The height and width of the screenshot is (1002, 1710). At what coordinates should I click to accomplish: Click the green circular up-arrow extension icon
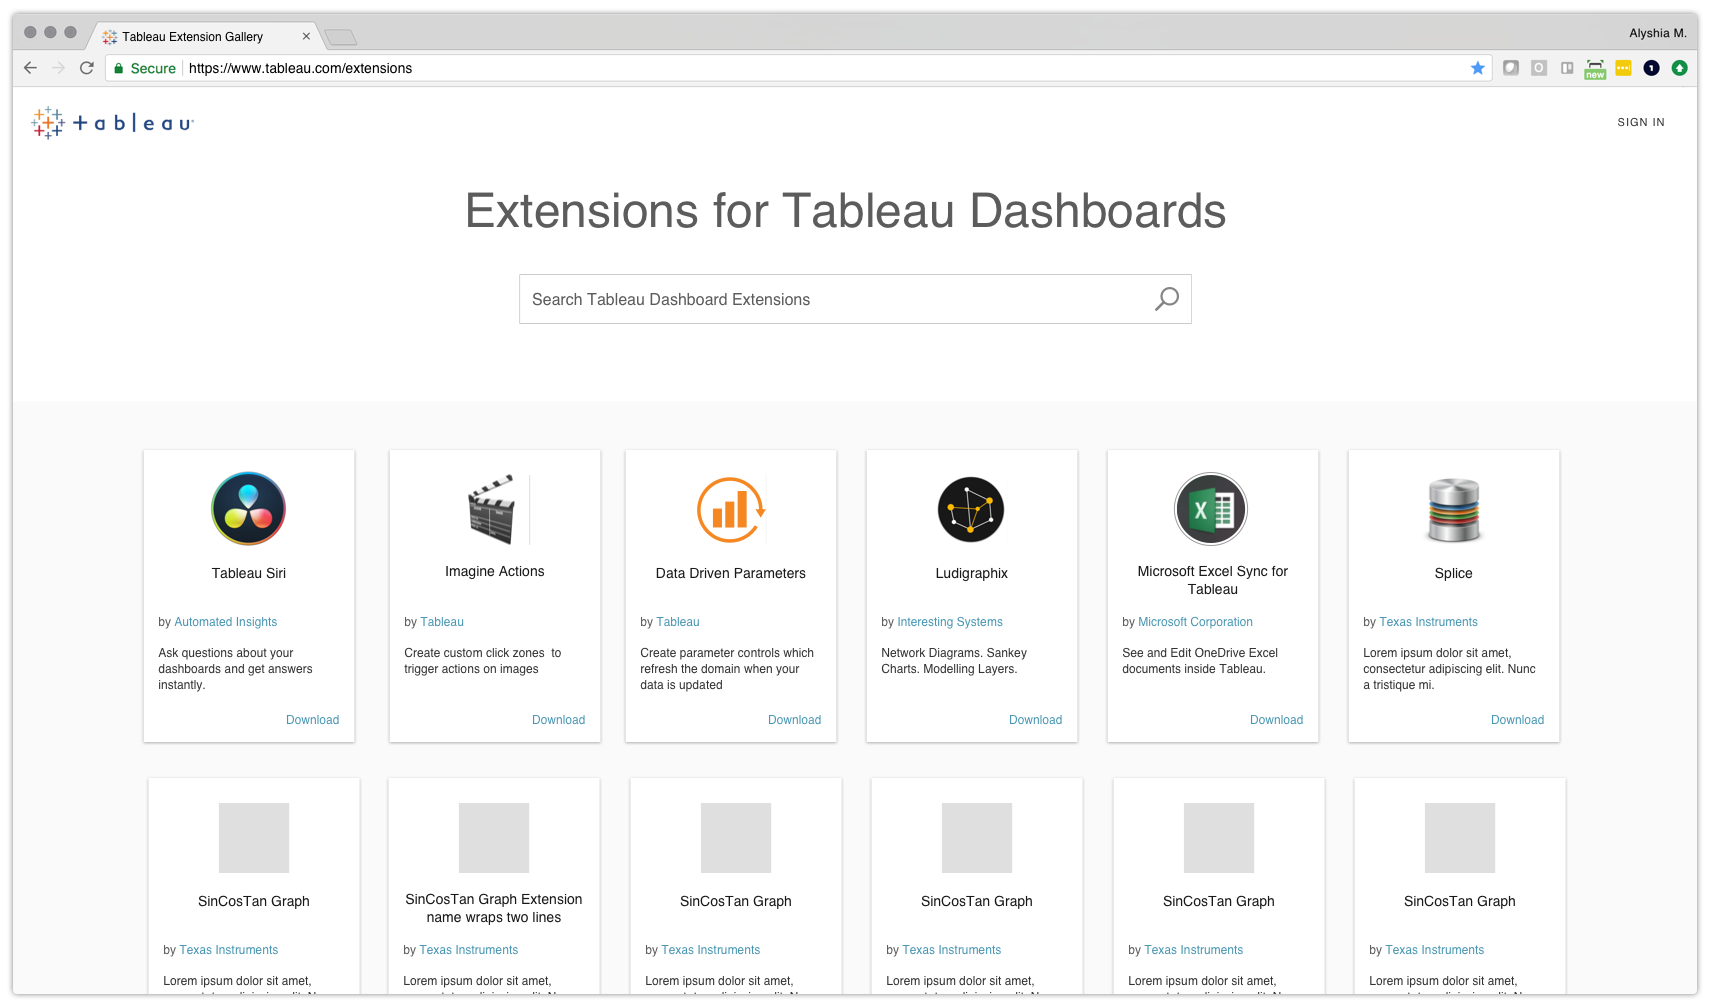[x=1679, y=68]
